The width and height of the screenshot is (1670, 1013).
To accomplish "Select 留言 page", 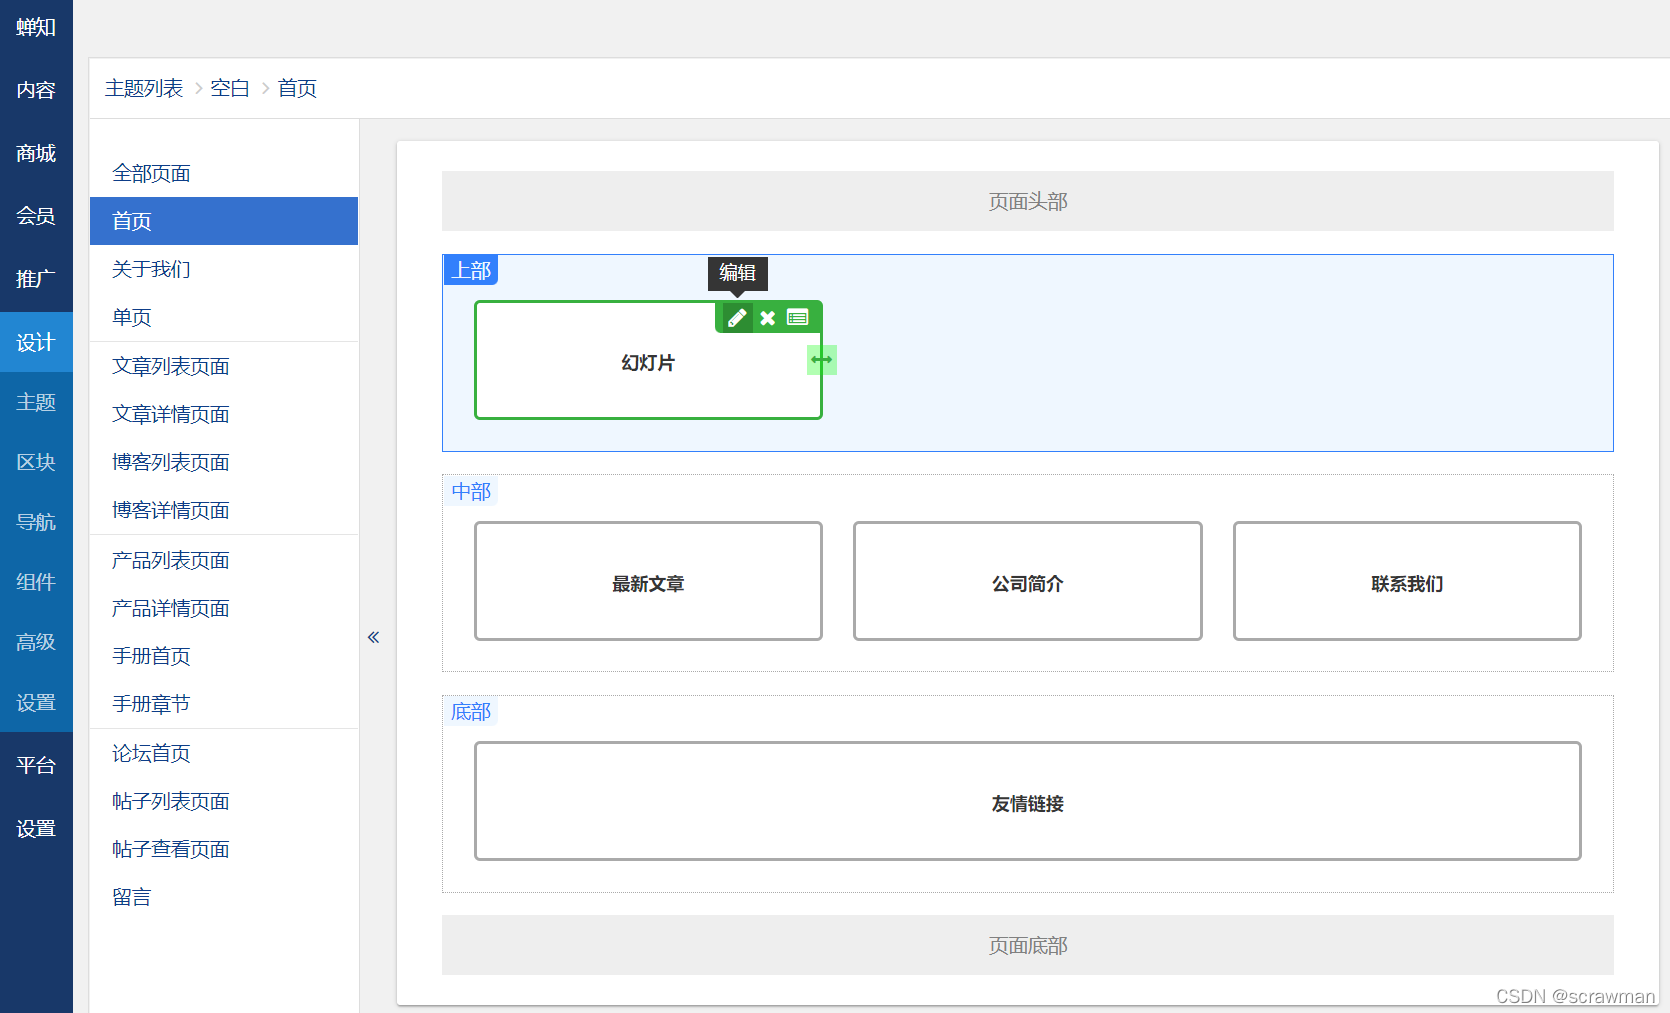I will 224,897.
